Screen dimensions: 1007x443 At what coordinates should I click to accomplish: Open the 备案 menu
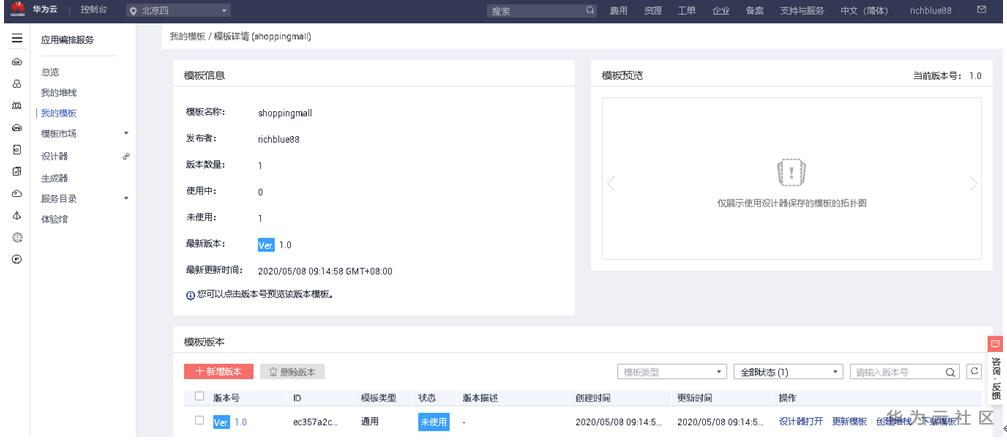coord(755,11)
